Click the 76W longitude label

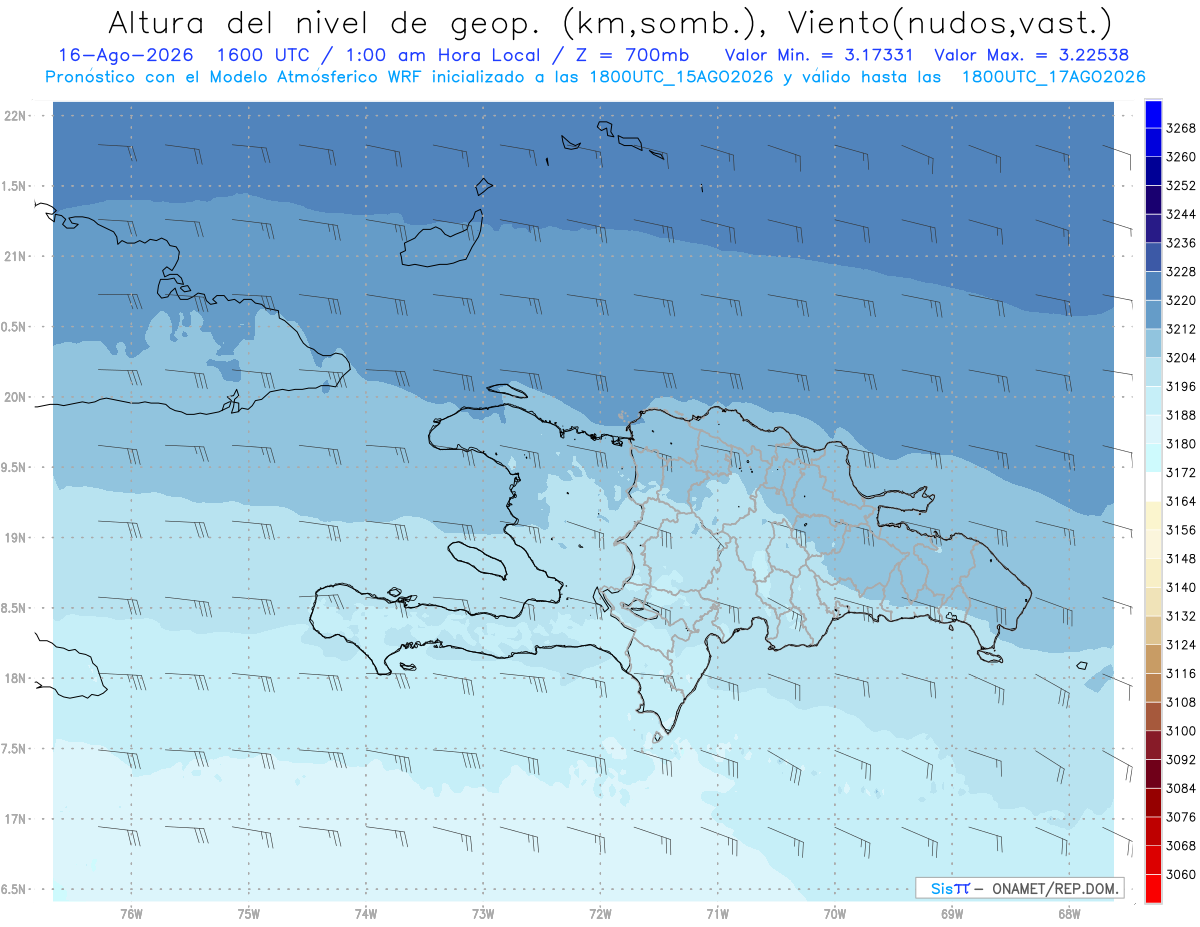pyautogui.click(x=131, y=913)
